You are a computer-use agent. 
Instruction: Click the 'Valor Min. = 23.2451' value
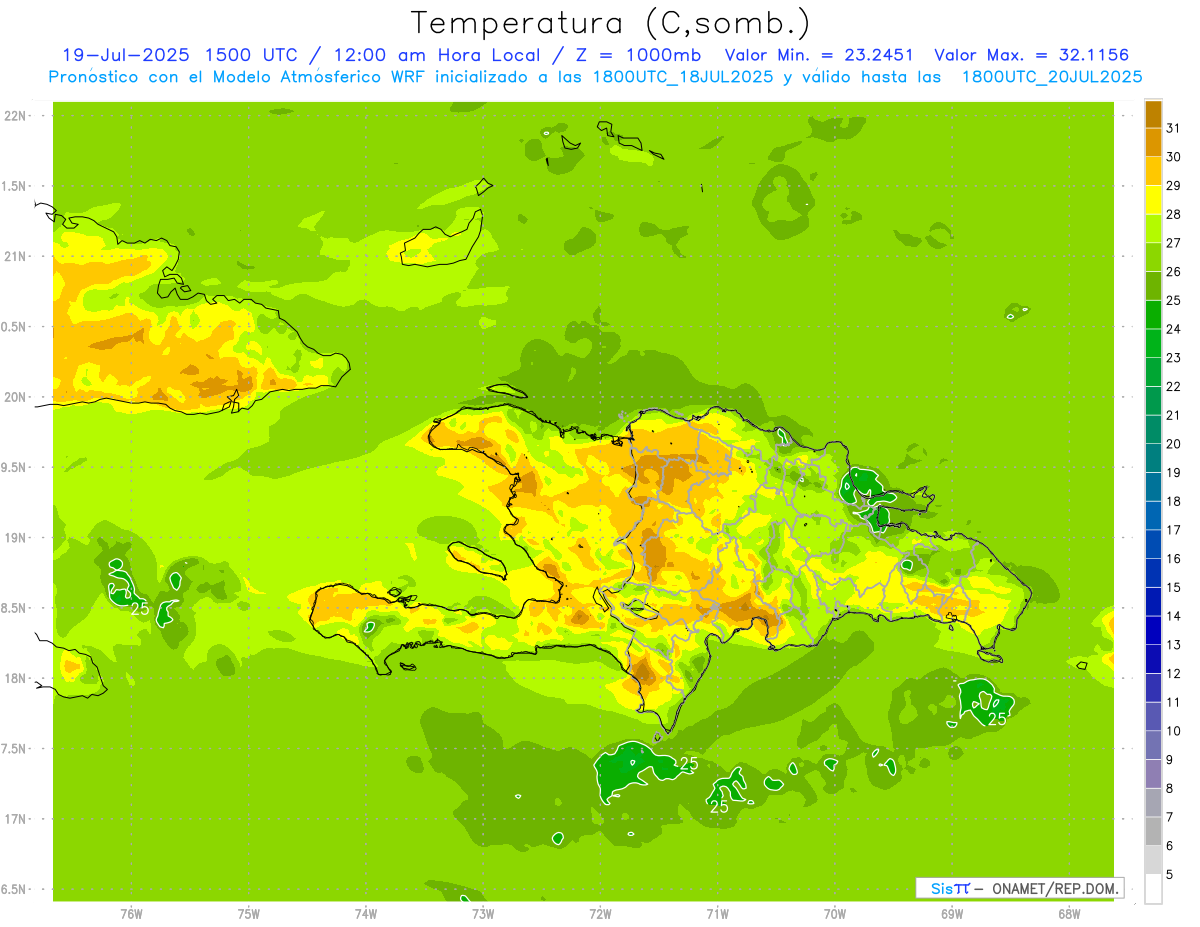[819, 55]
